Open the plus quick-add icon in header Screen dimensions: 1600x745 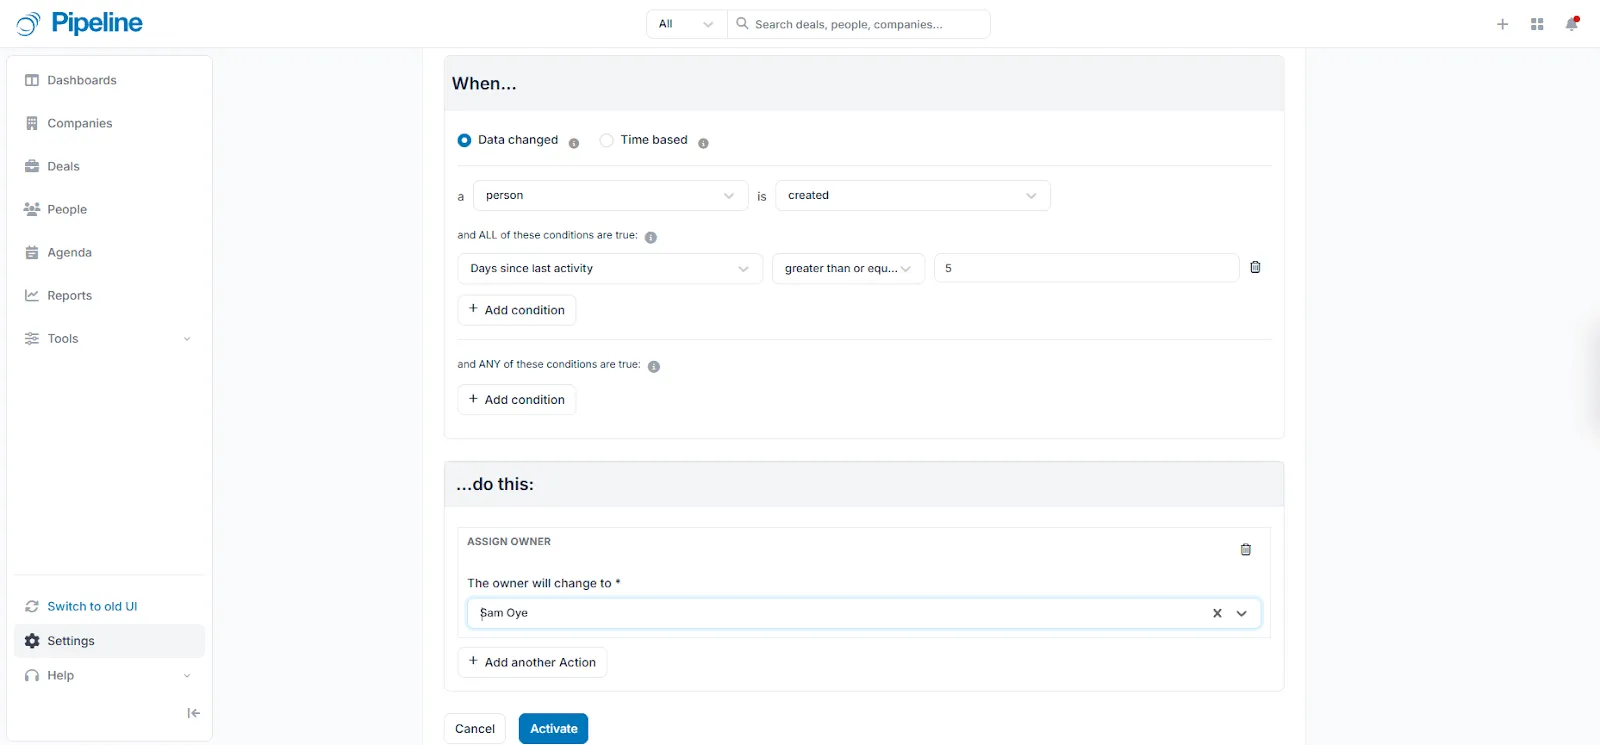point(1502,24)
